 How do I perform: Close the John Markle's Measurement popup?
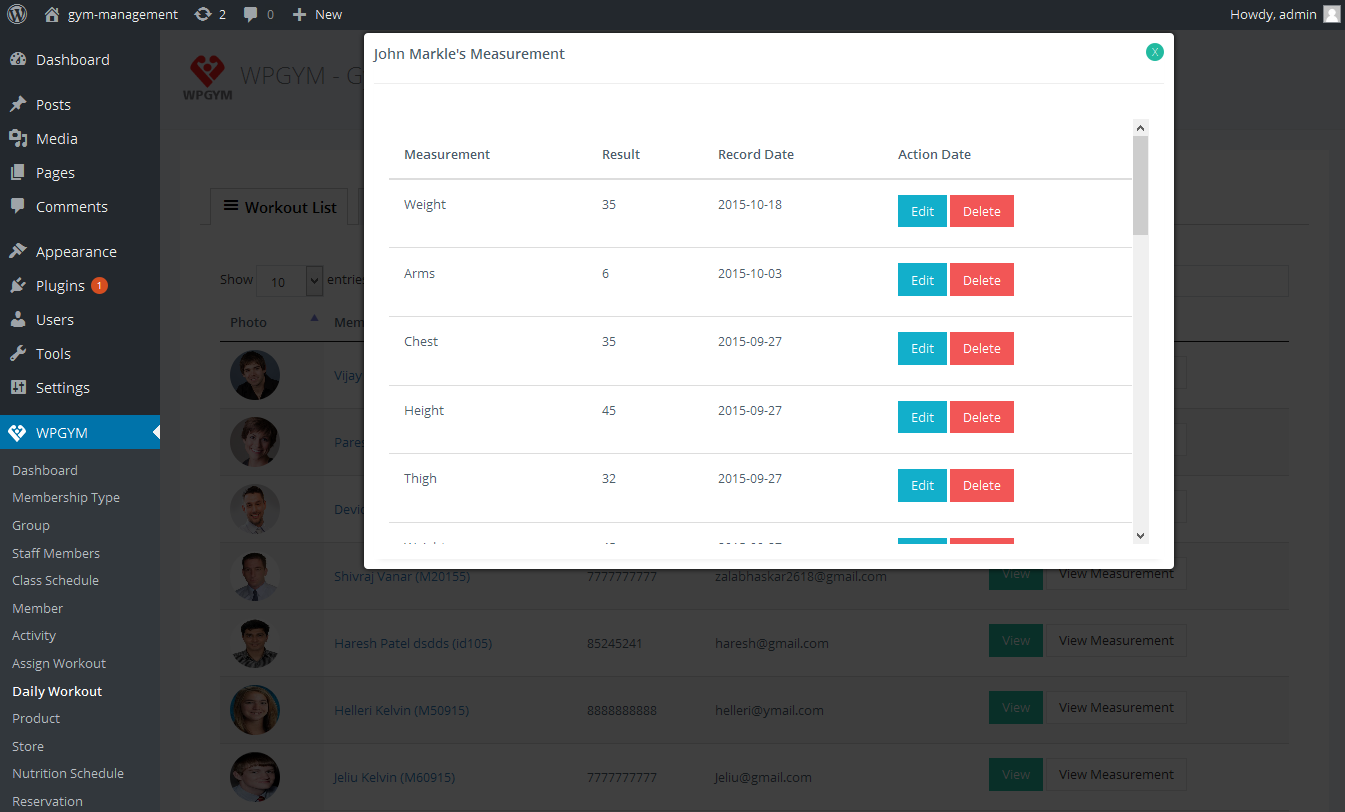coord(1155,52)
